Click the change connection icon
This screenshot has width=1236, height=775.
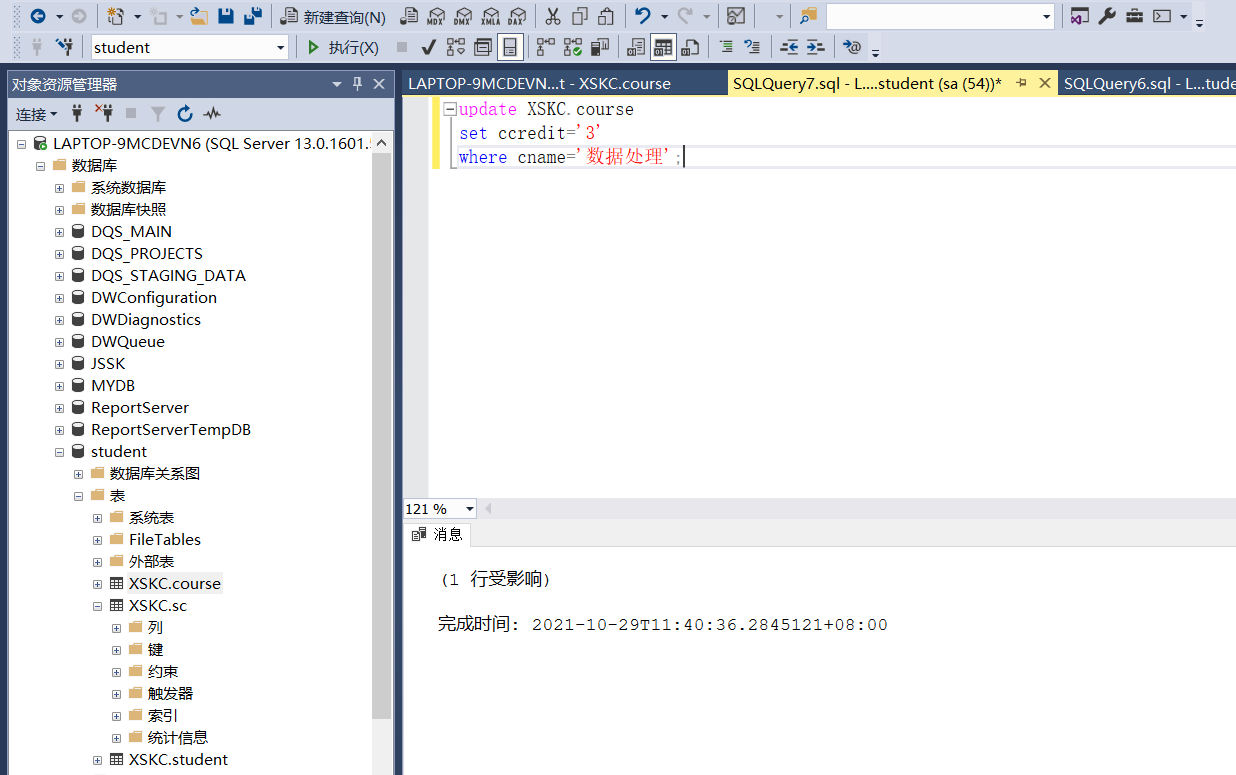coord(65,47)
